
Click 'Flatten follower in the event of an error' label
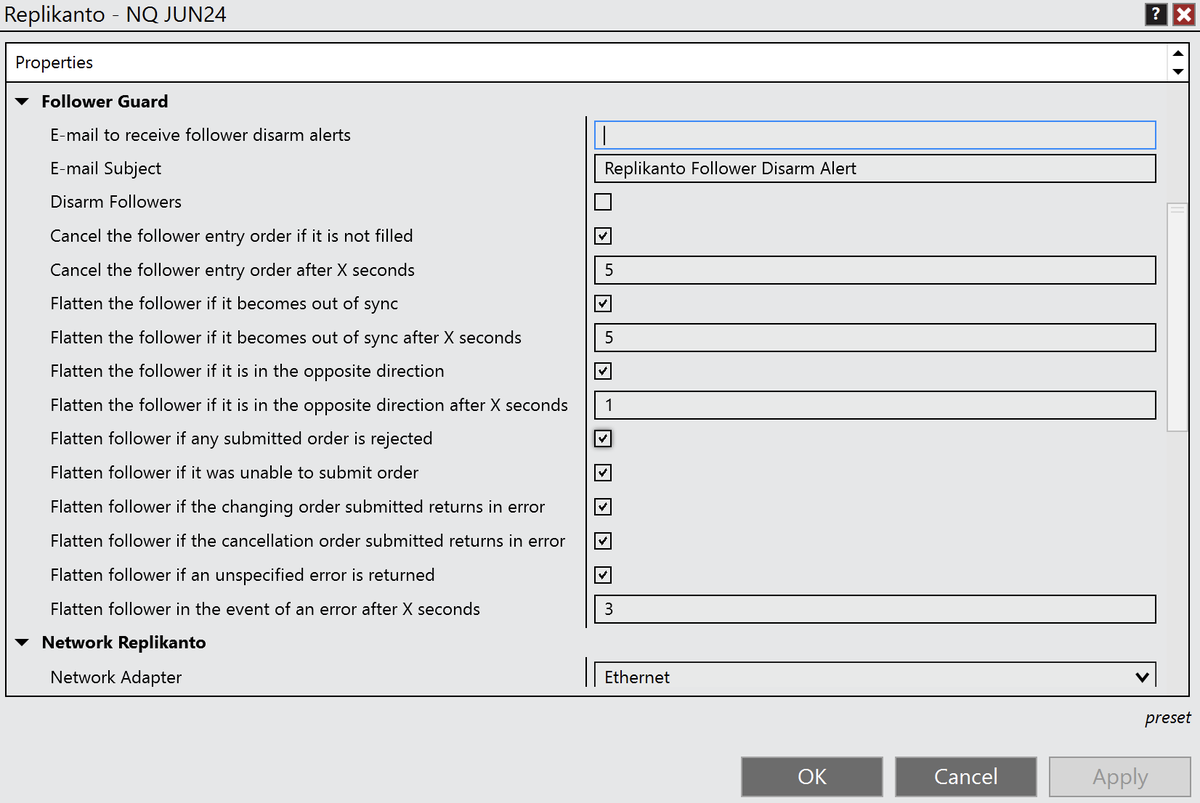[x=265, y=609]
